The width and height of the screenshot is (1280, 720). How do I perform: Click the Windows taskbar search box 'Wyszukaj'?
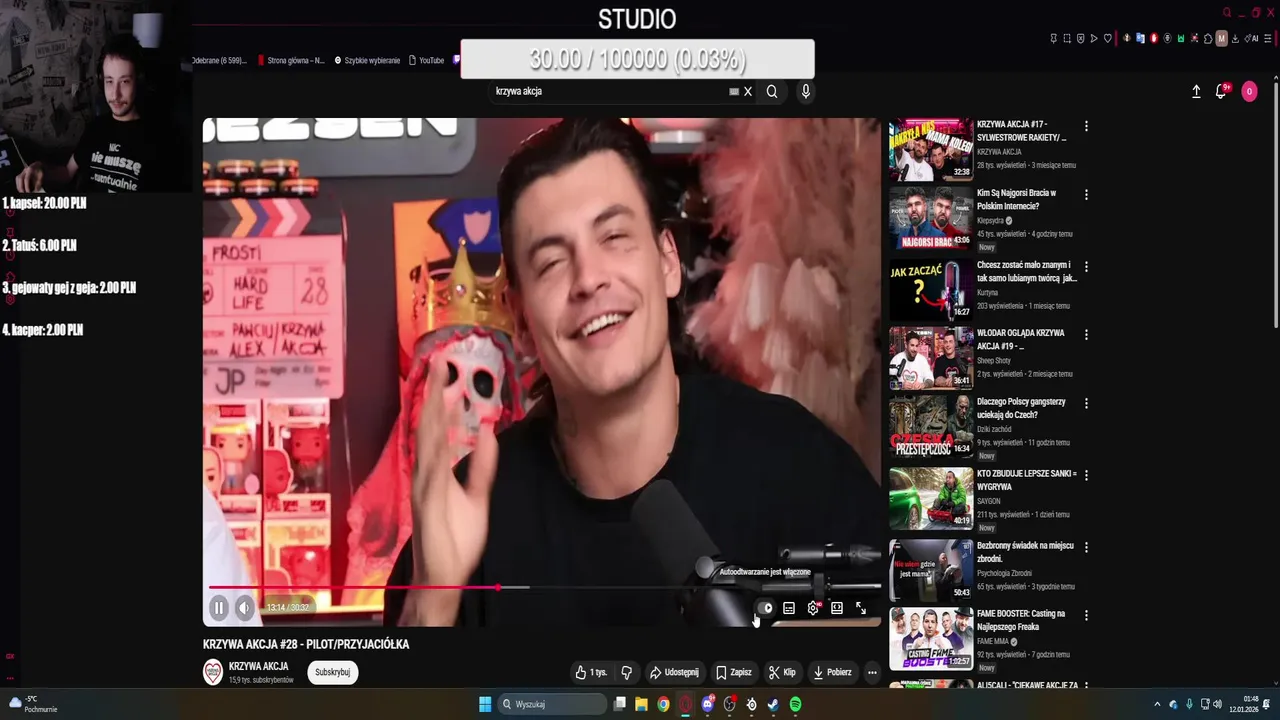tap(553, 704)
